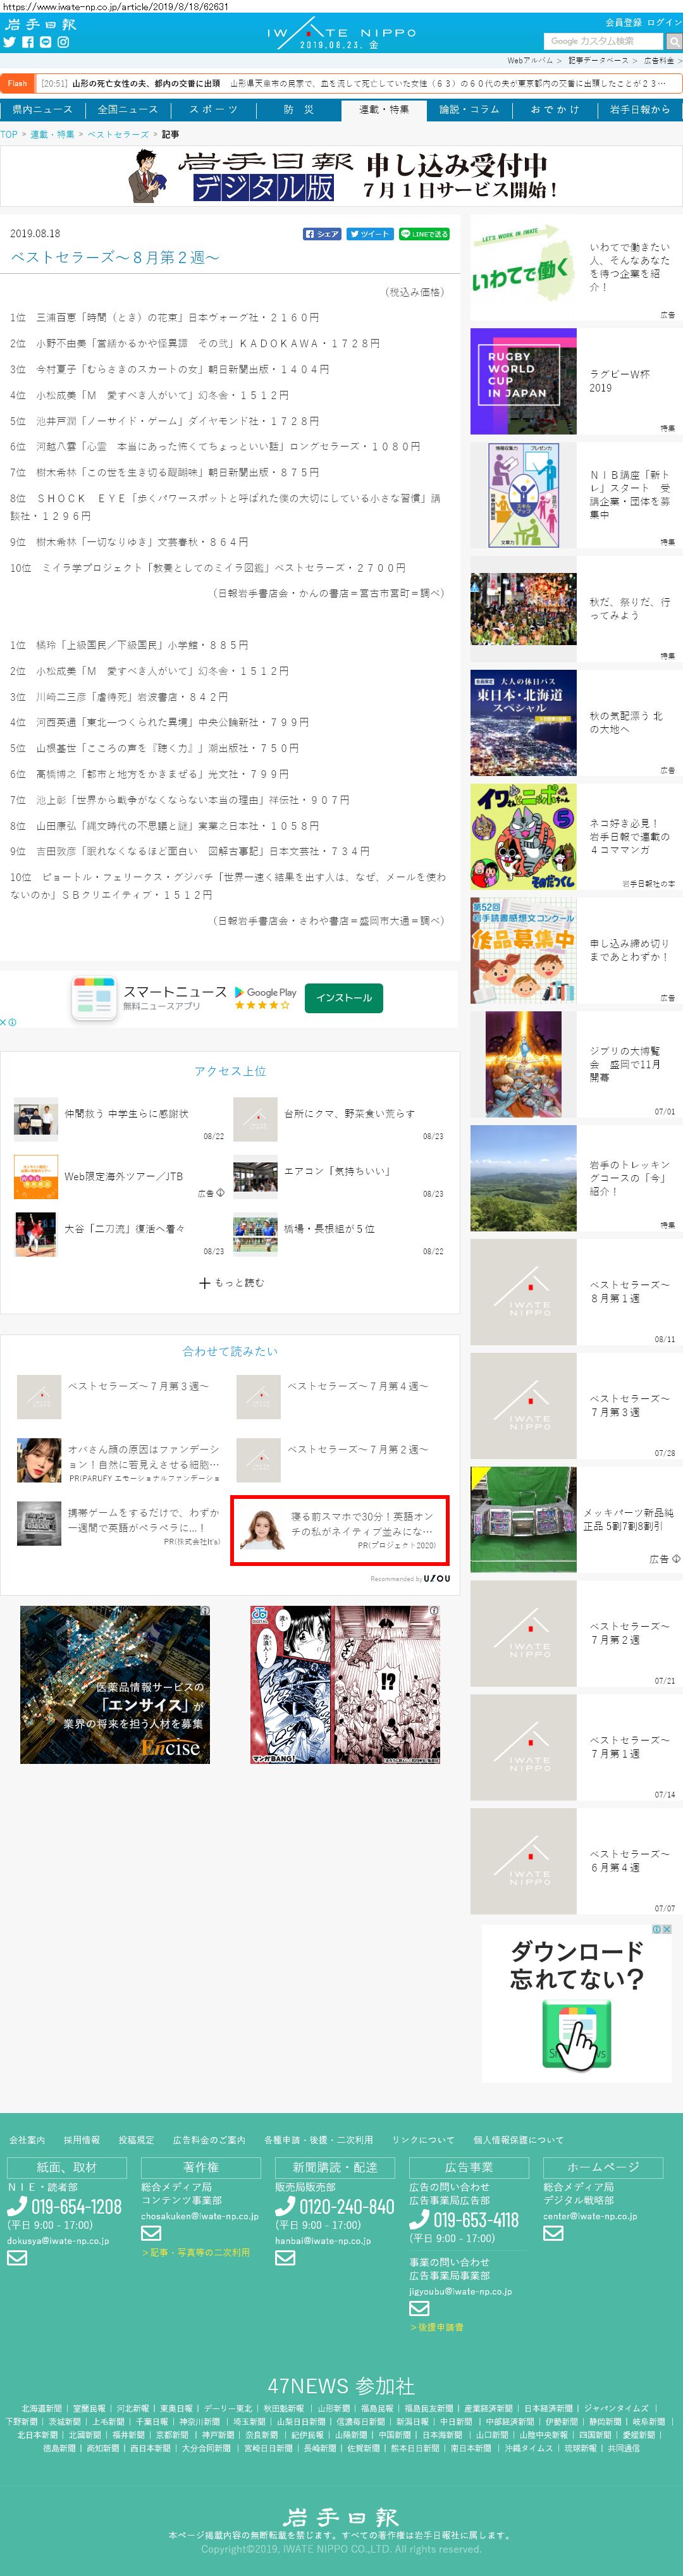Click the マンガBANG manga ad
The height and width of the screenshot is (2576, 683).
click(345, 1684)
